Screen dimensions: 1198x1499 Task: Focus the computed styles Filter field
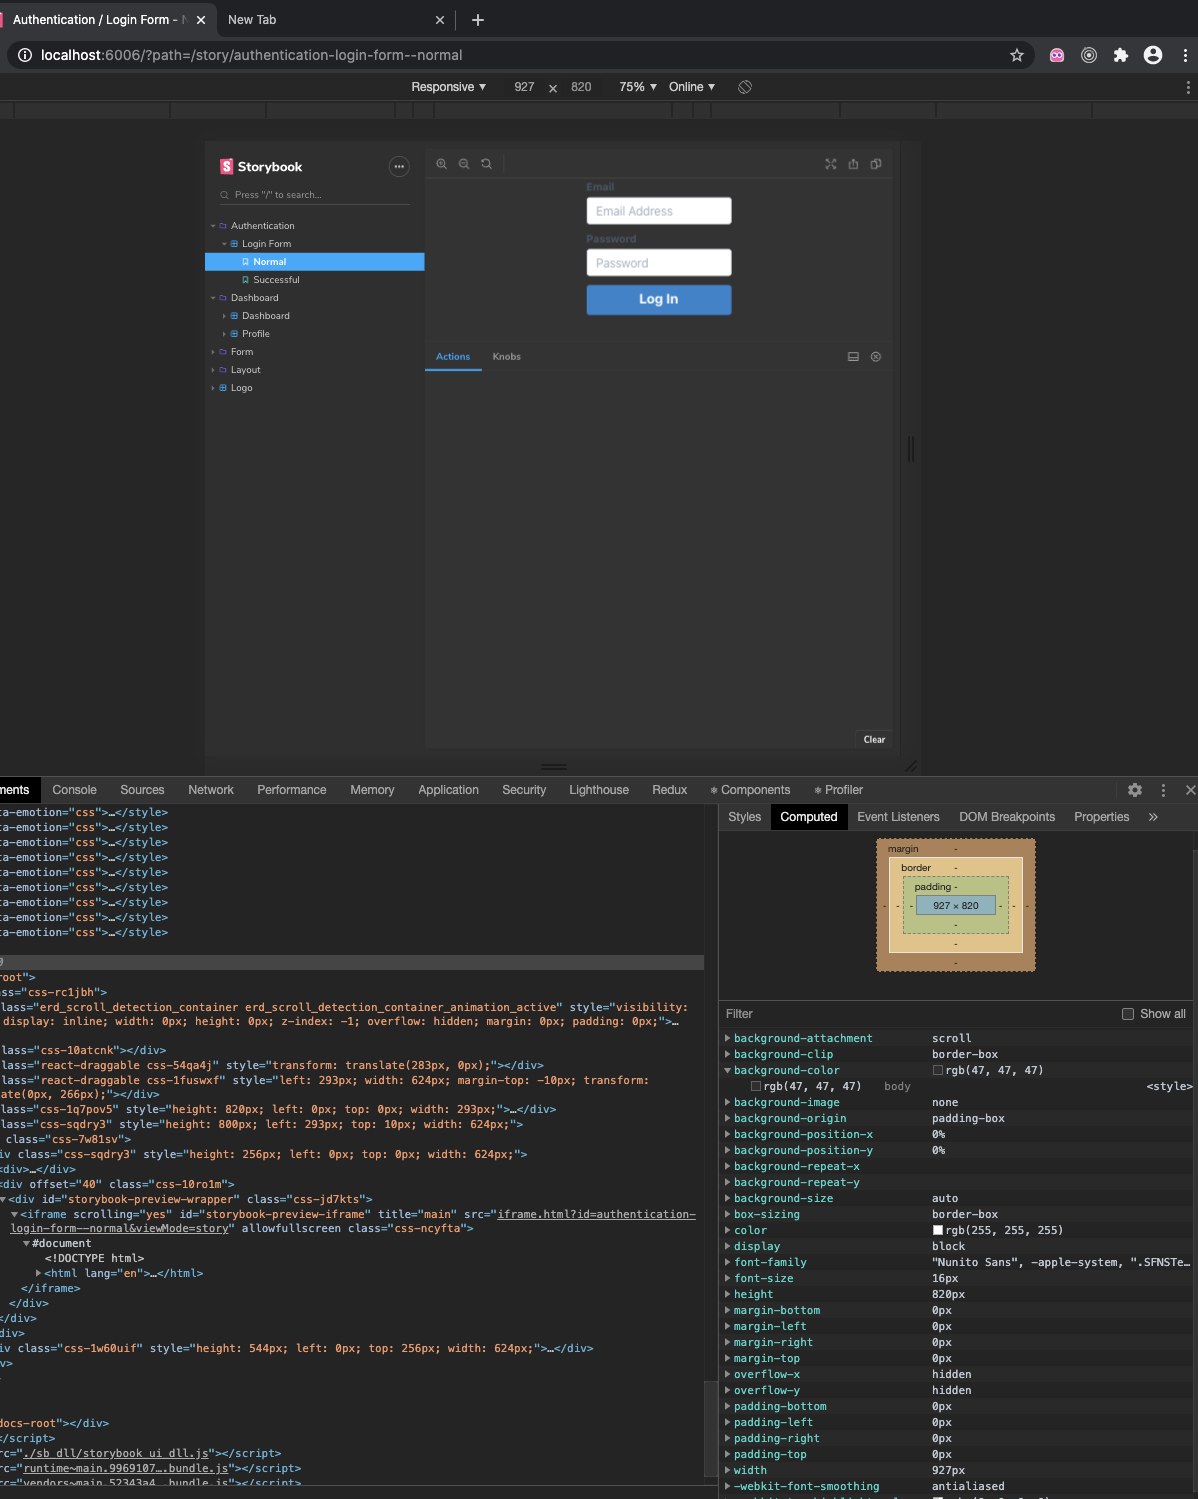coord(915,1014)
